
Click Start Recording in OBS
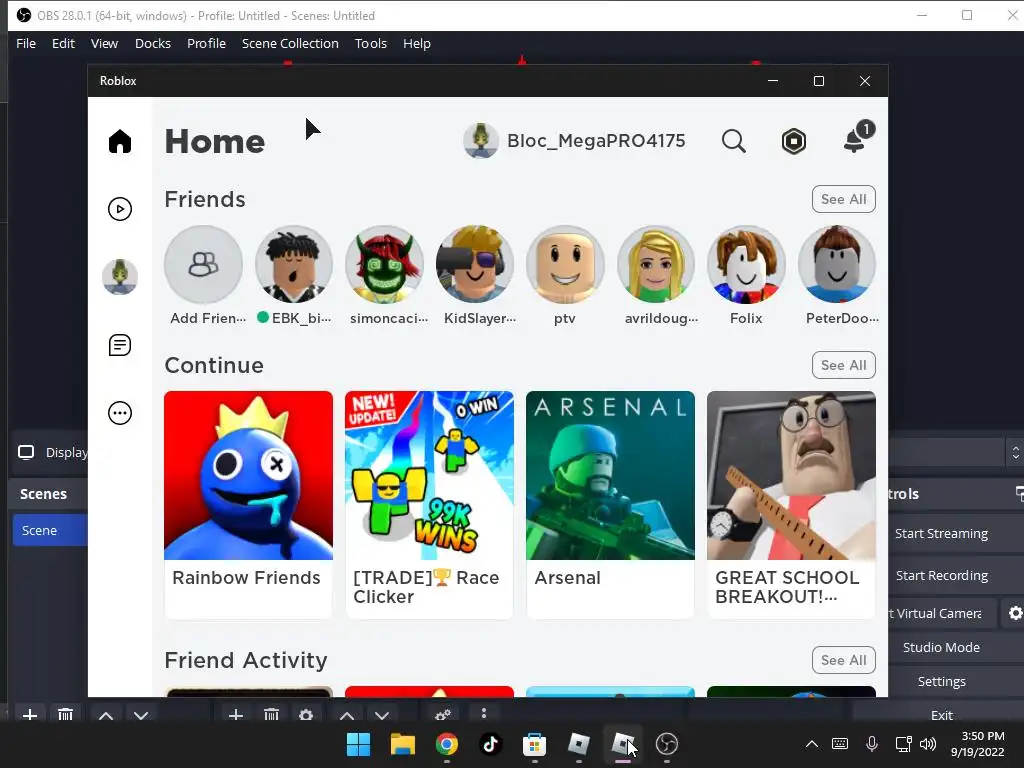941,575
